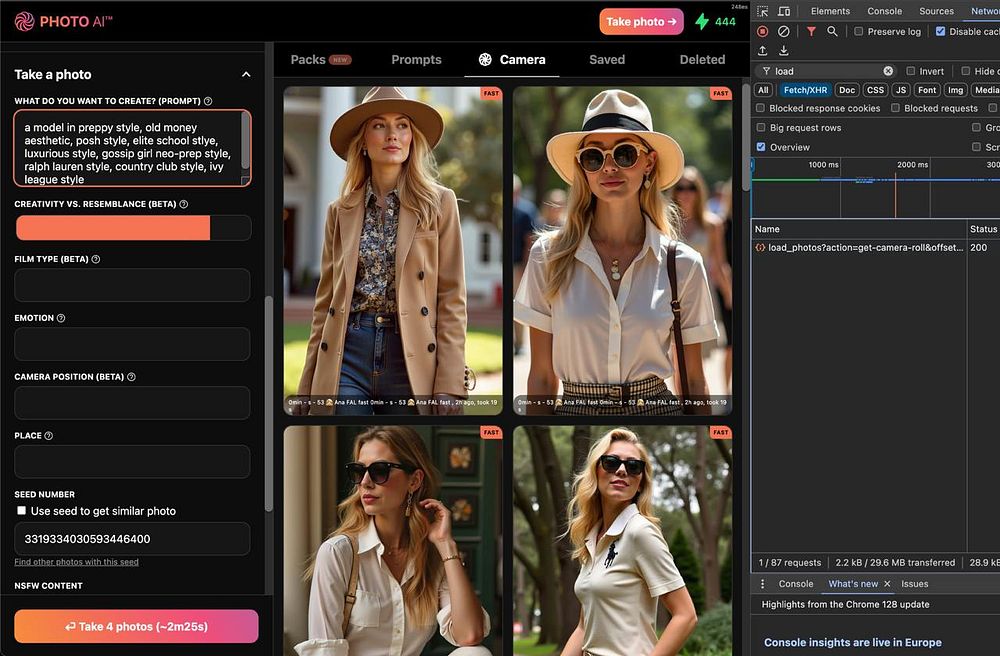Viewport: 1000px width, 656px height.
Task: Open the network search magnifier
Action: click(832, 31)
